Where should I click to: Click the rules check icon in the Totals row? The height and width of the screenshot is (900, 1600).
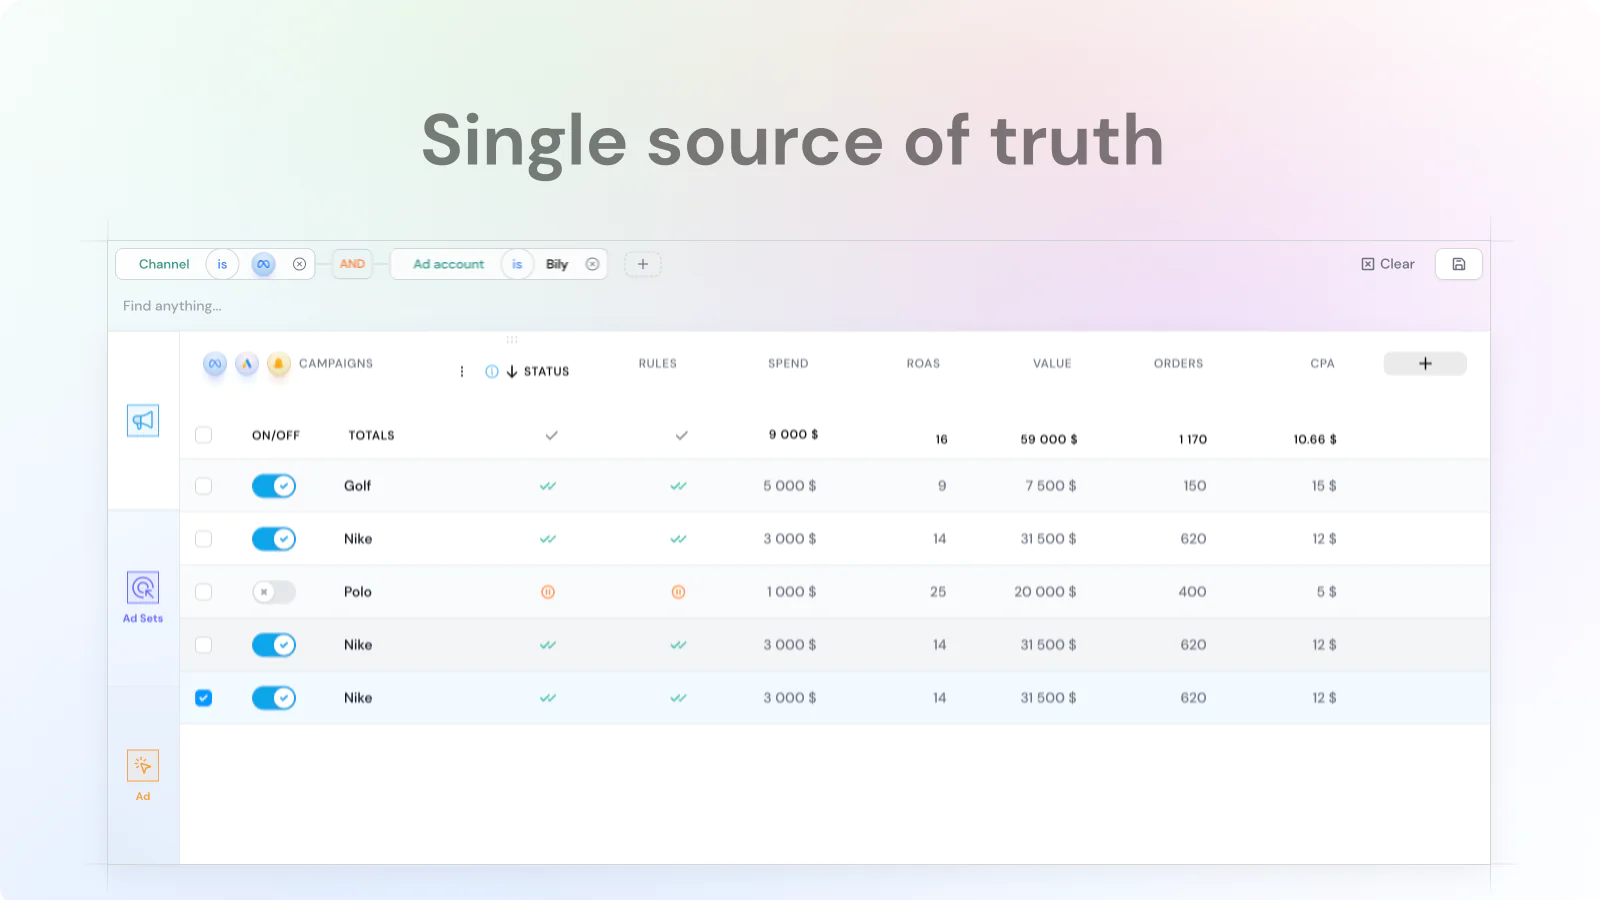681,435
